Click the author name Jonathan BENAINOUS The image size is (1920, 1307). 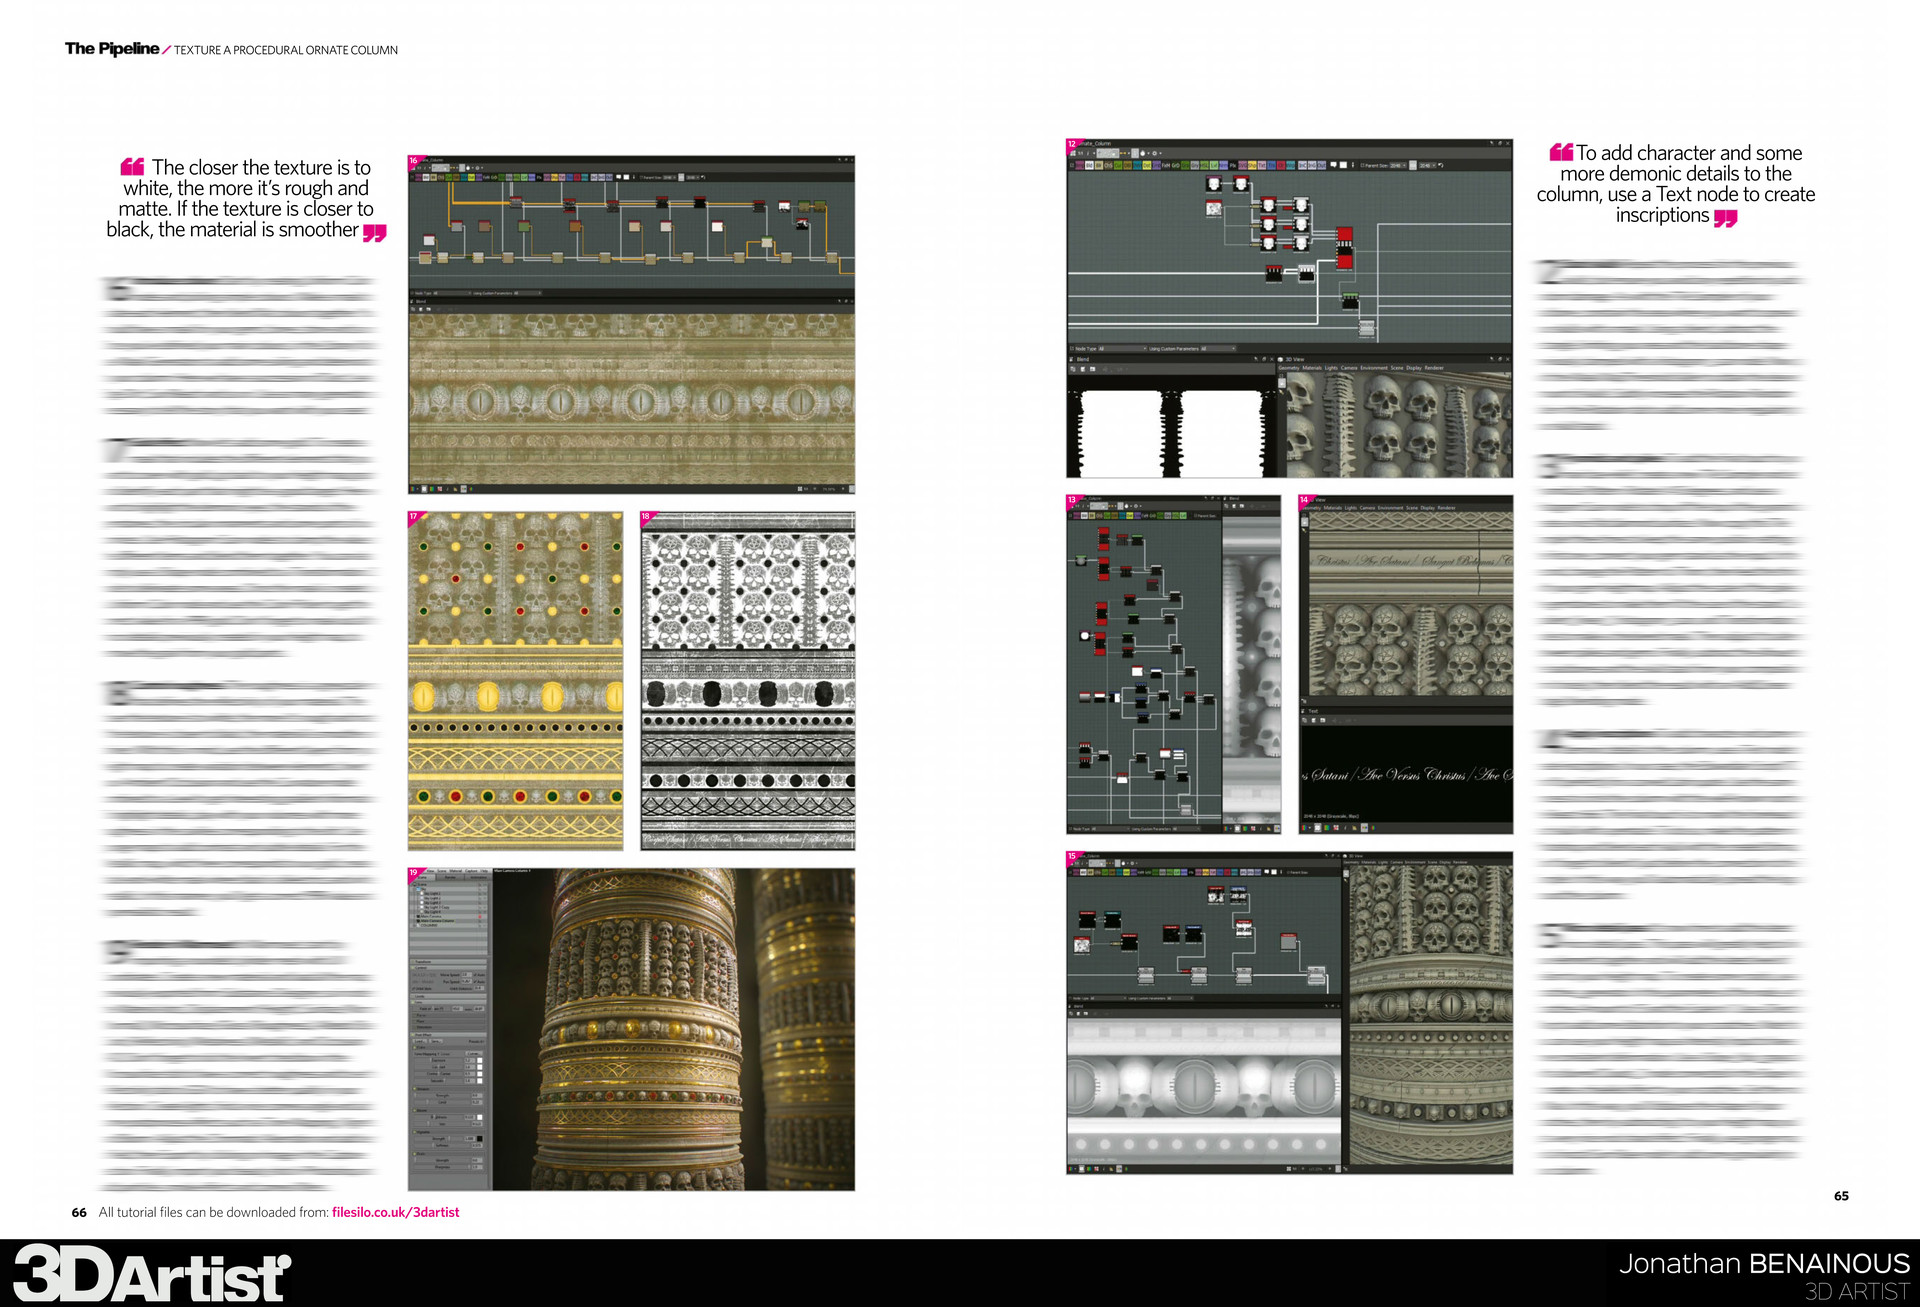1764,1264
